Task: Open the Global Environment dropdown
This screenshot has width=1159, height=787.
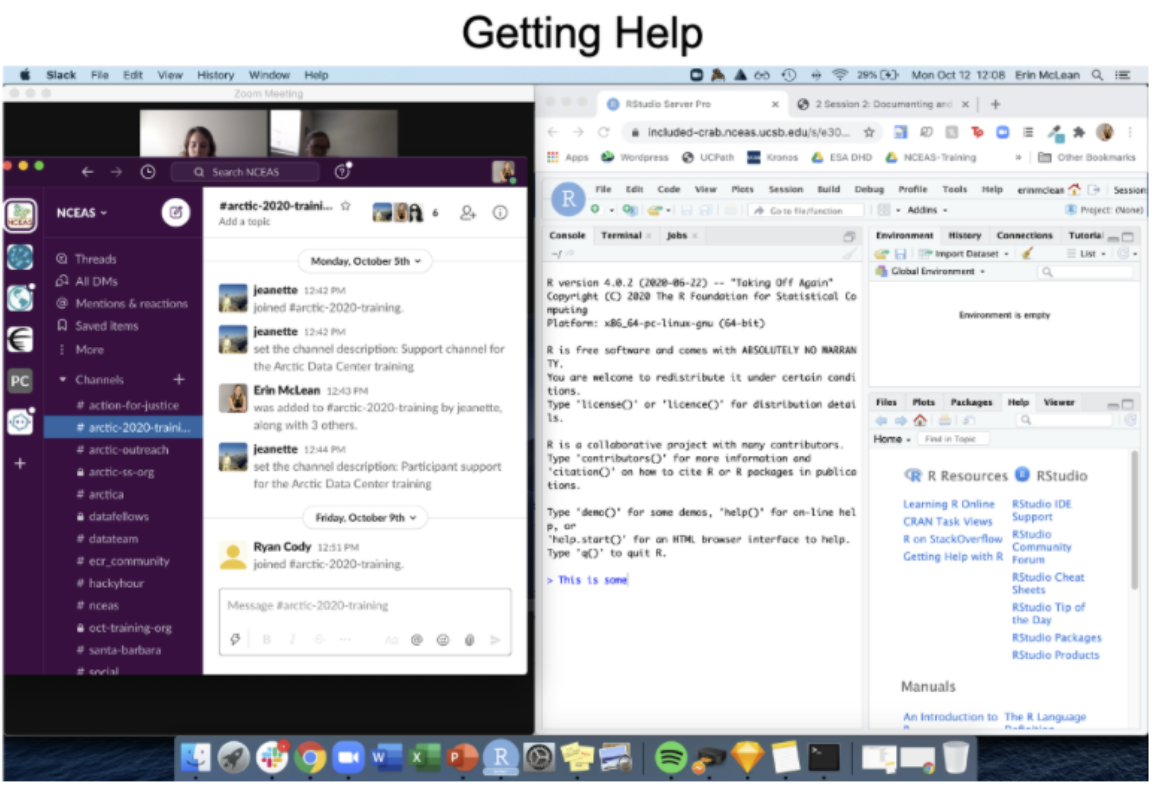Action: tap(931, 272)
